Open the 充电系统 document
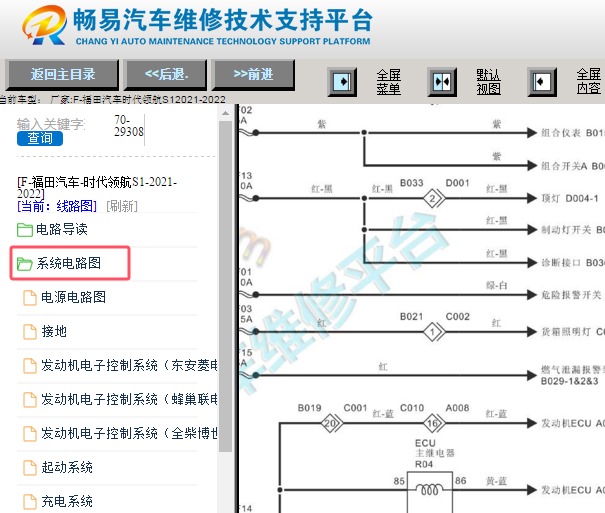605x513 pixels. tap(67, 501)
